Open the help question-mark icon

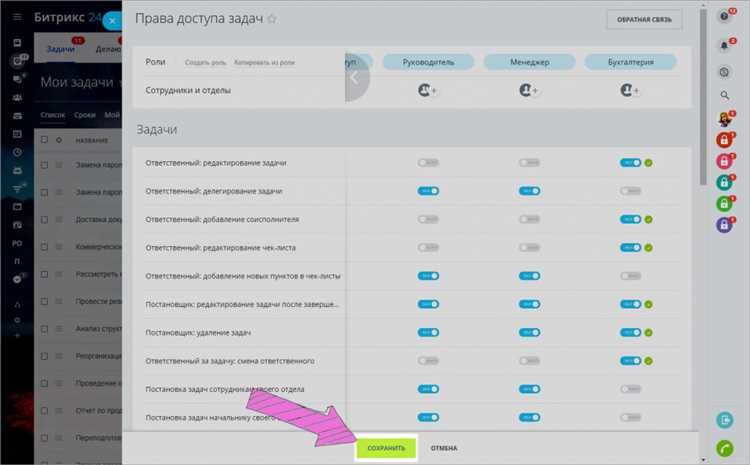pos(724,17)
